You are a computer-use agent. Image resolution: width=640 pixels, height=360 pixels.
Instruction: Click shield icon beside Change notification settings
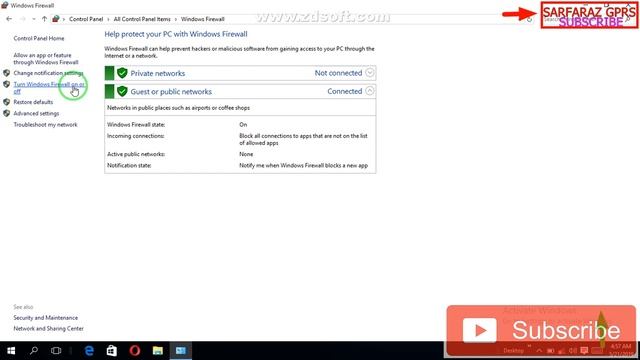[6, 73]
